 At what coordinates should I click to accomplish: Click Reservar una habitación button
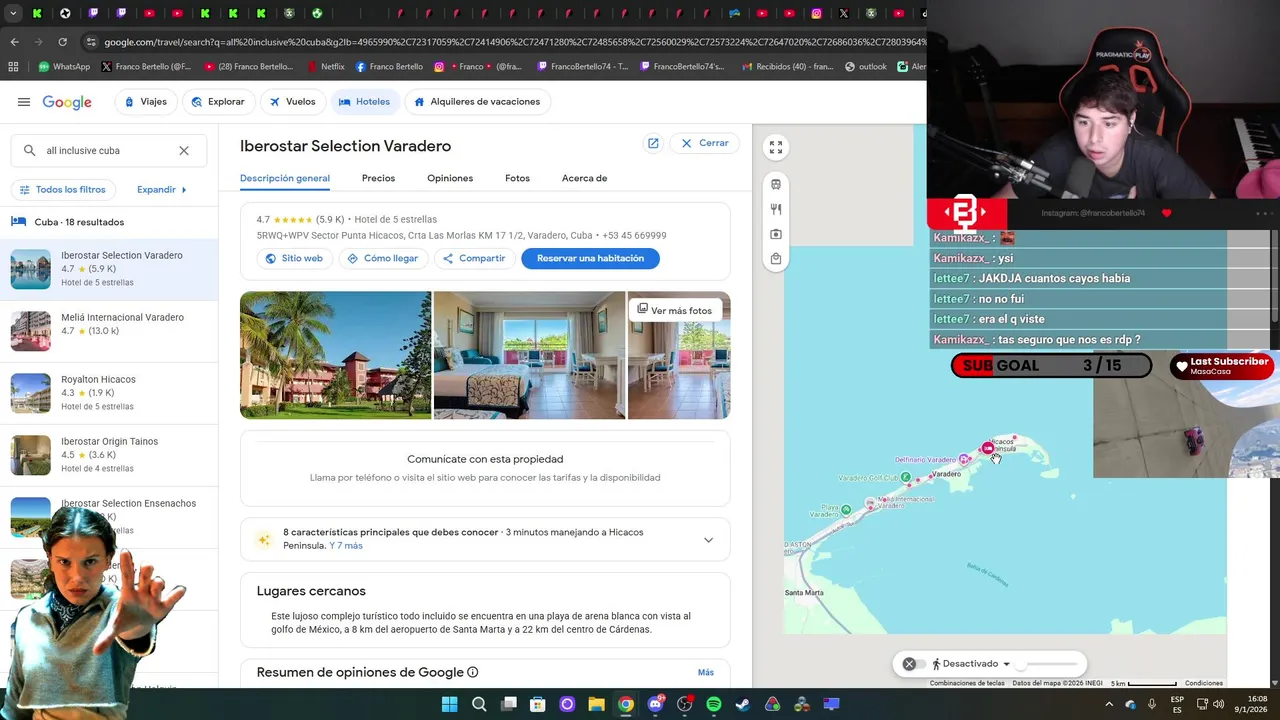click(590, 258)
